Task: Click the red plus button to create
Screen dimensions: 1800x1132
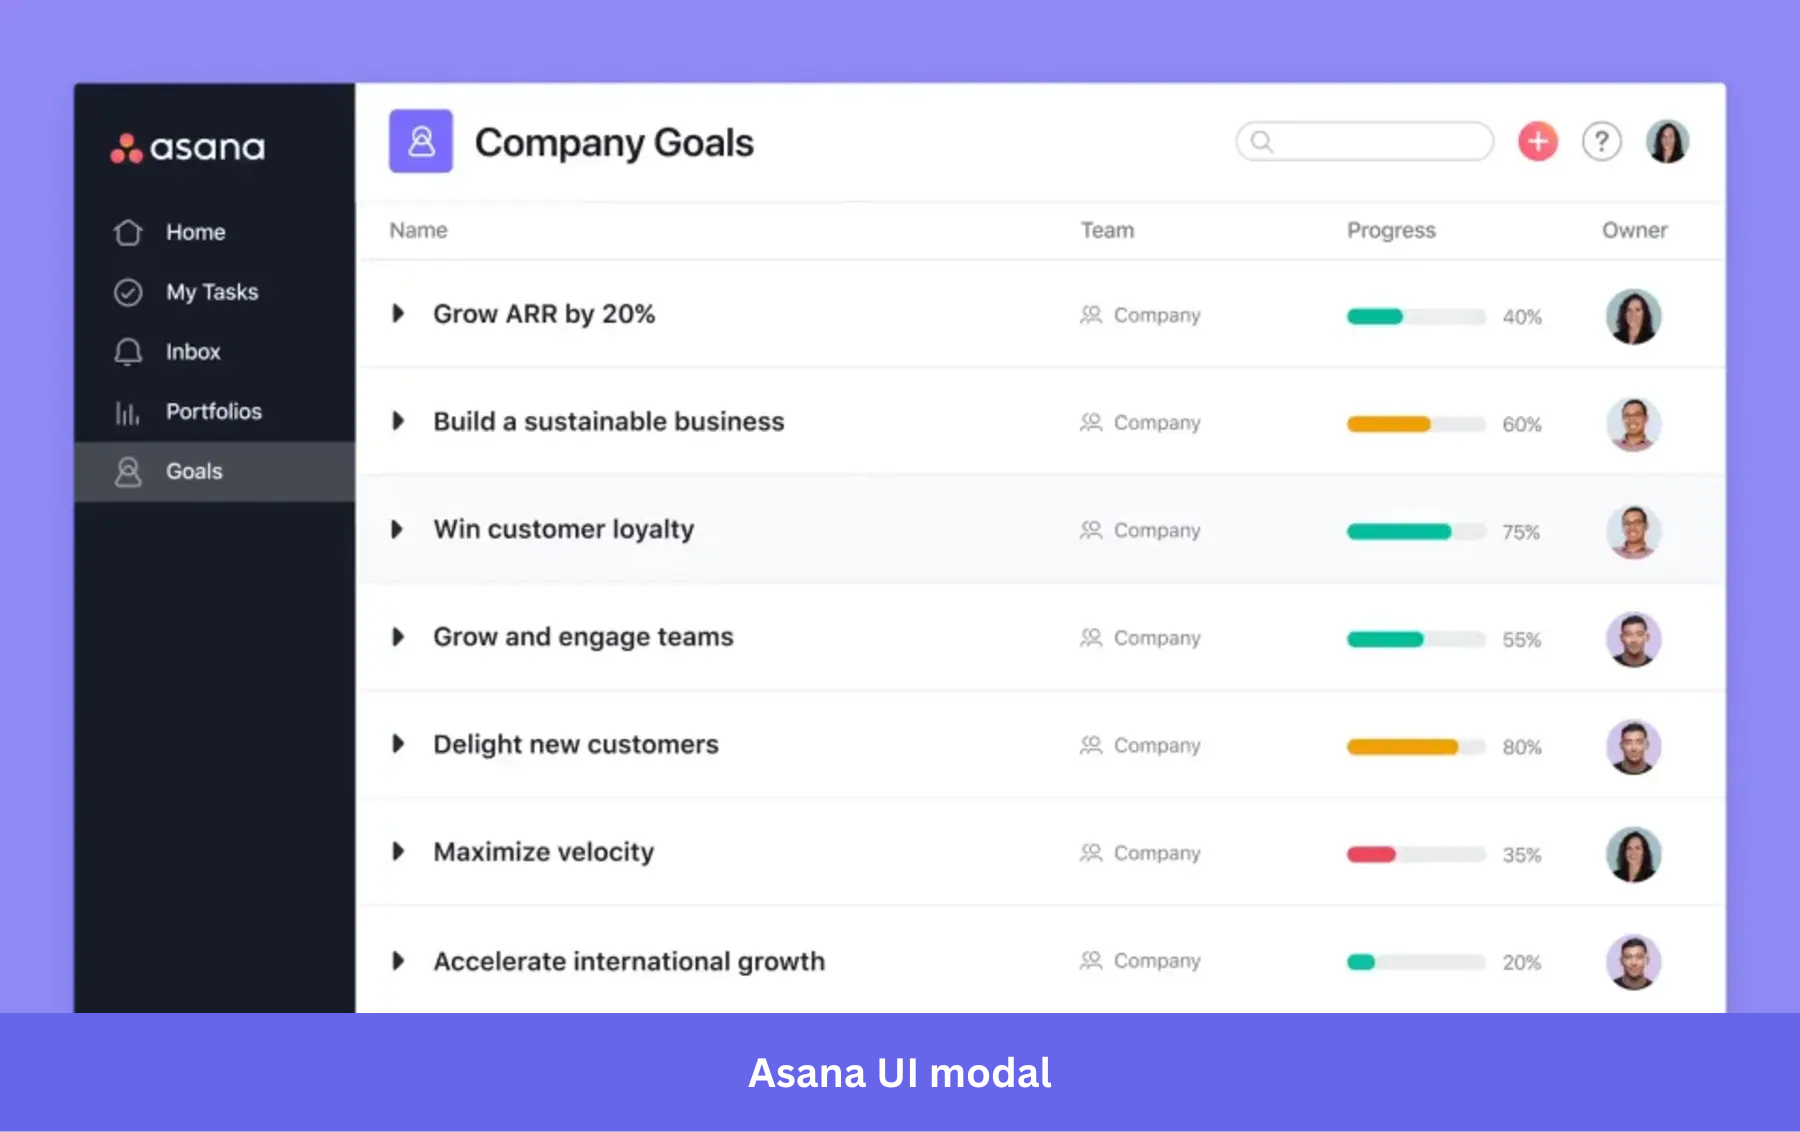Action: (1536, 141)
